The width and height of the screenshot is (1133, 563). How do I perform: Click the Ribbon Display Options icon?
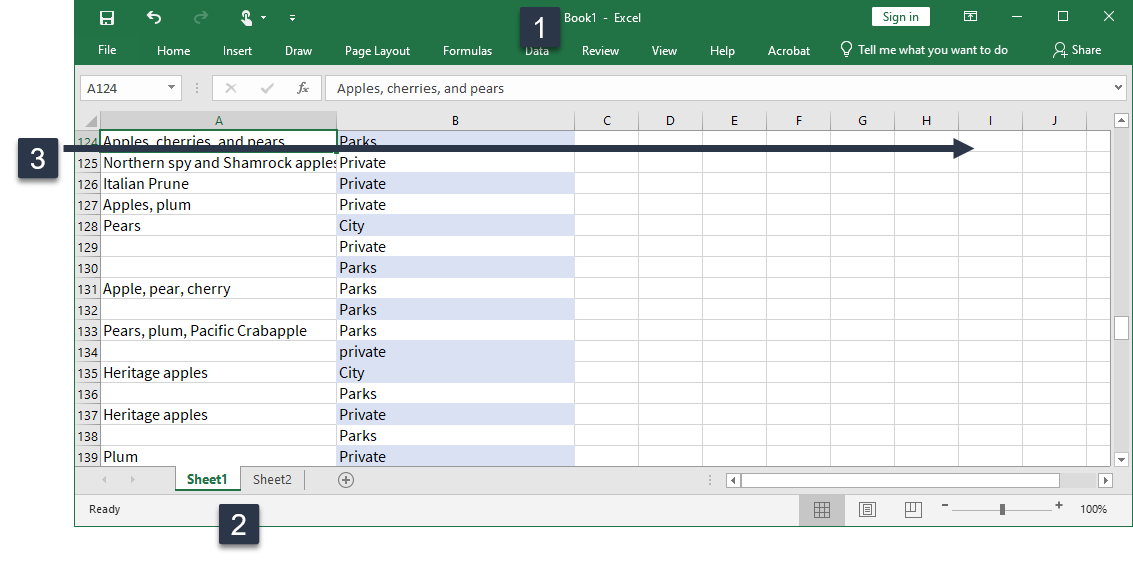click(x=970, y=17)
